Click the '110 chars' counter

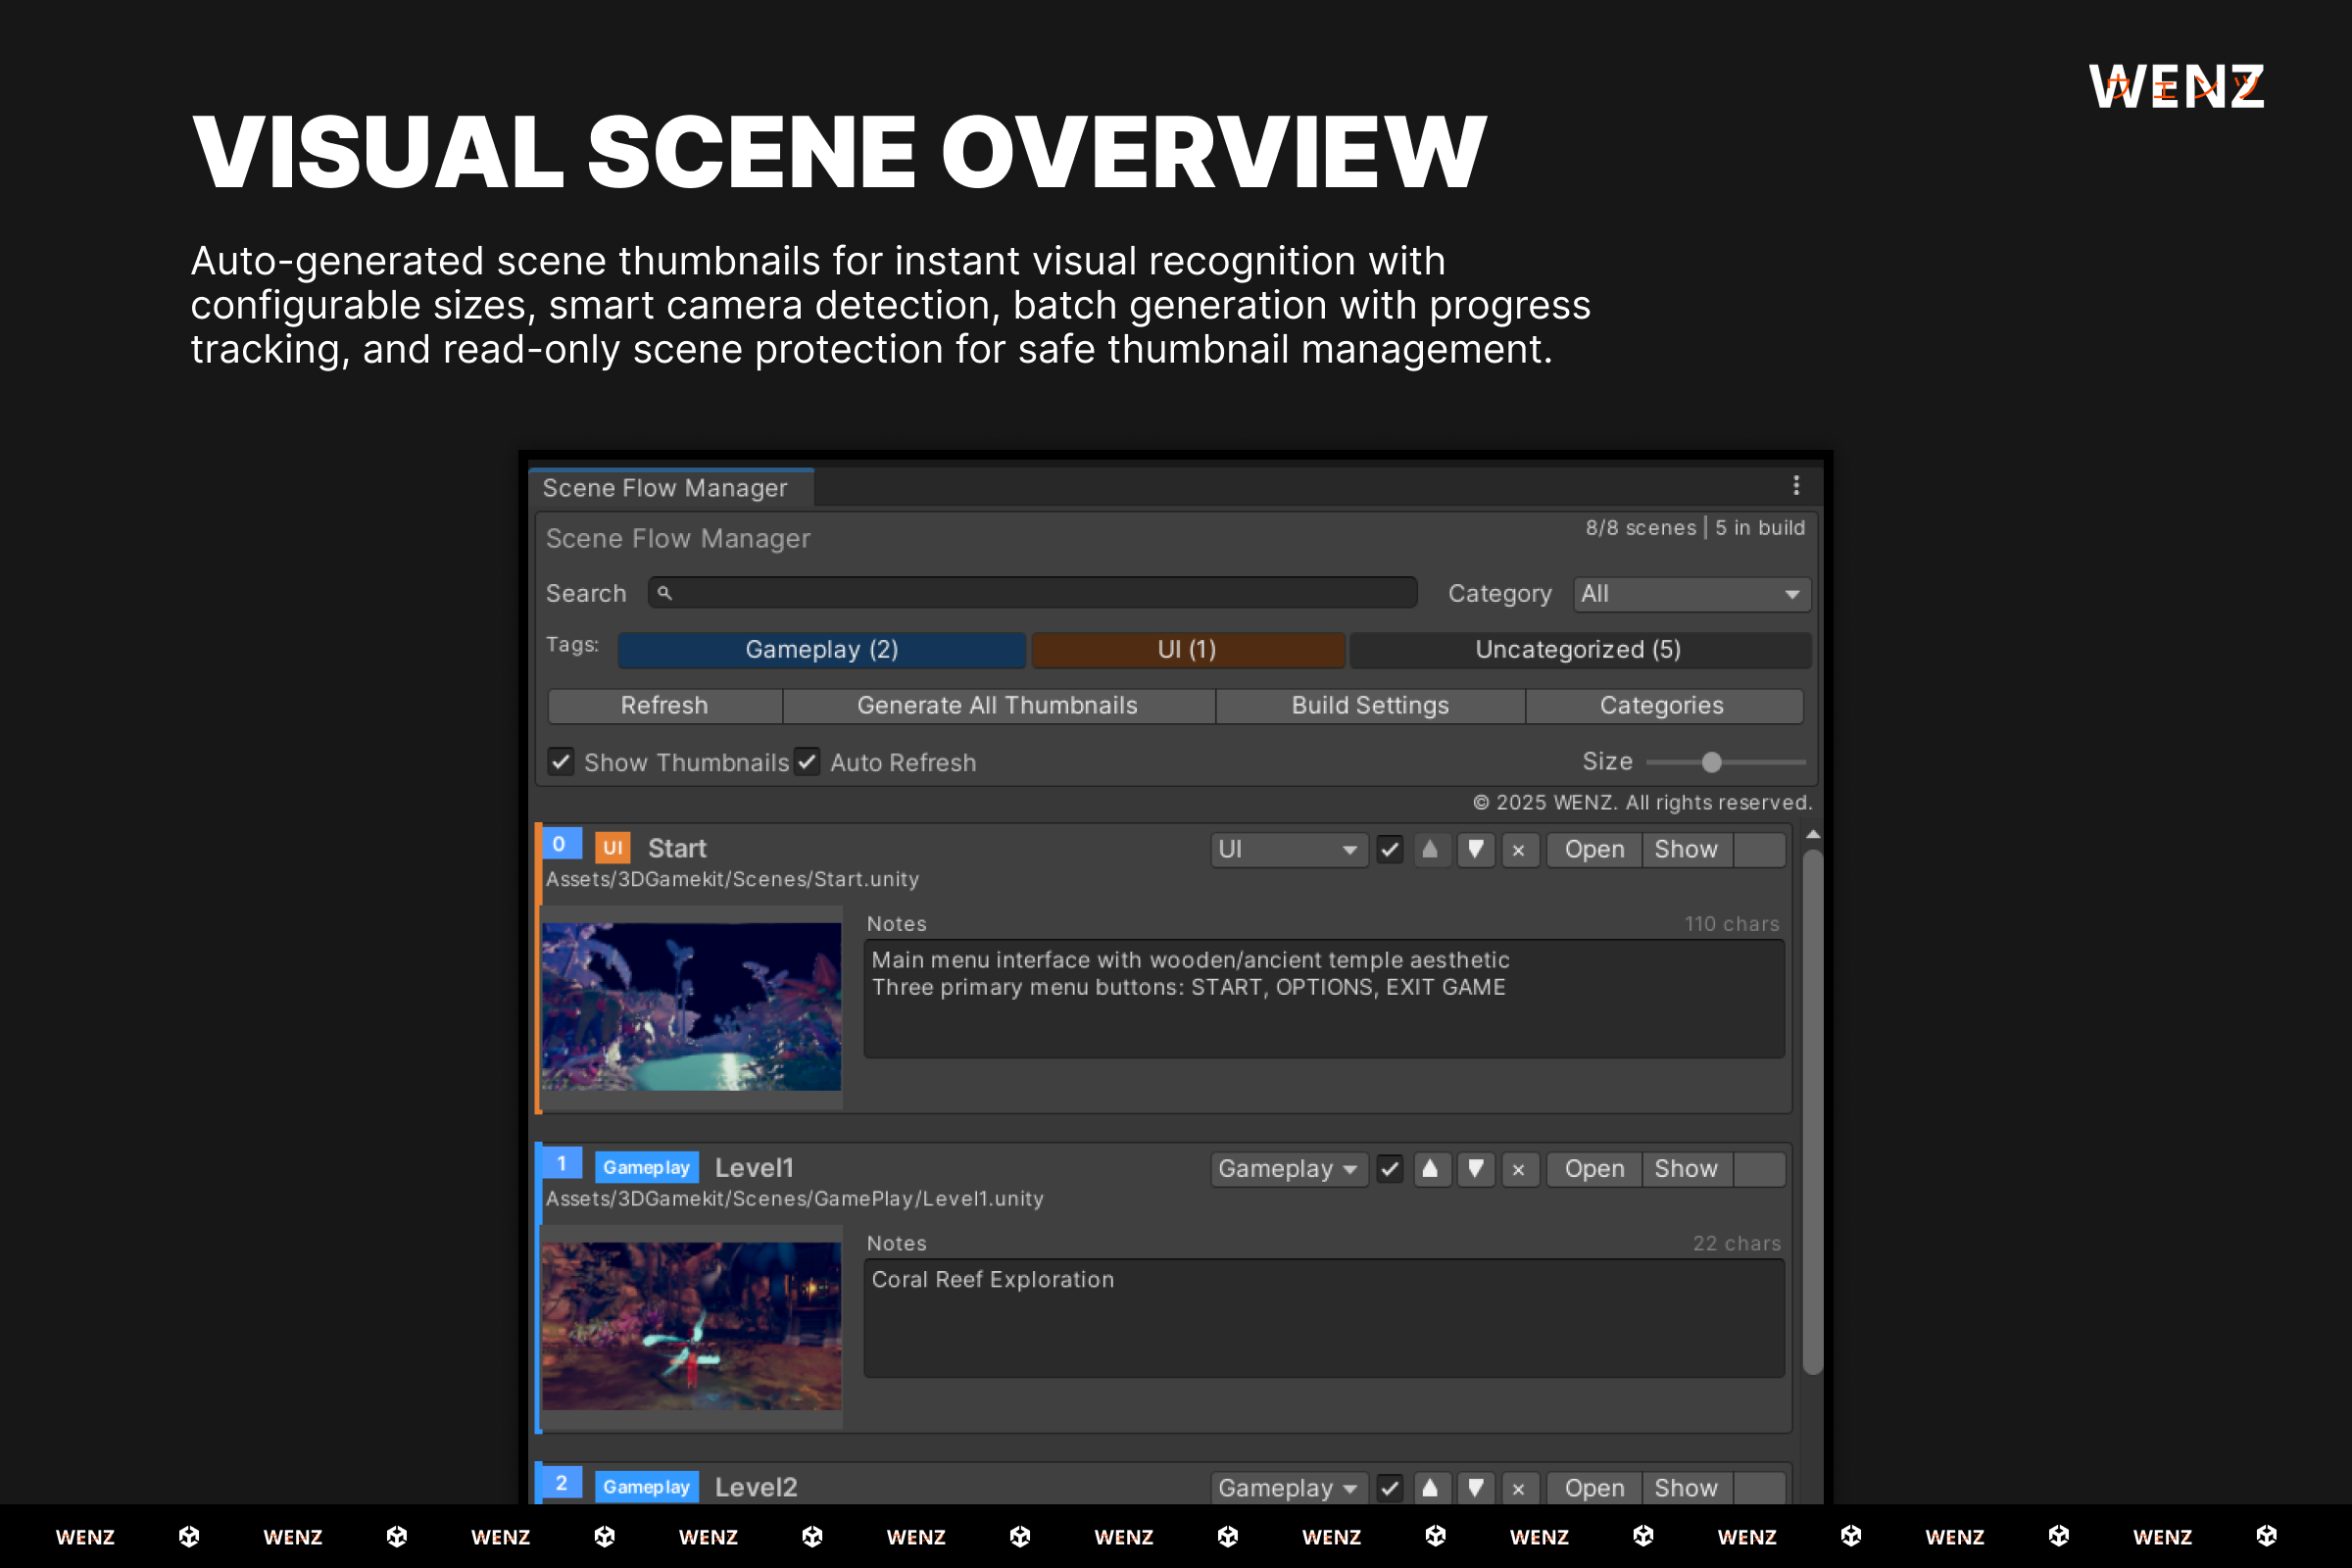pyautogui.click(x=1732, y=924)
